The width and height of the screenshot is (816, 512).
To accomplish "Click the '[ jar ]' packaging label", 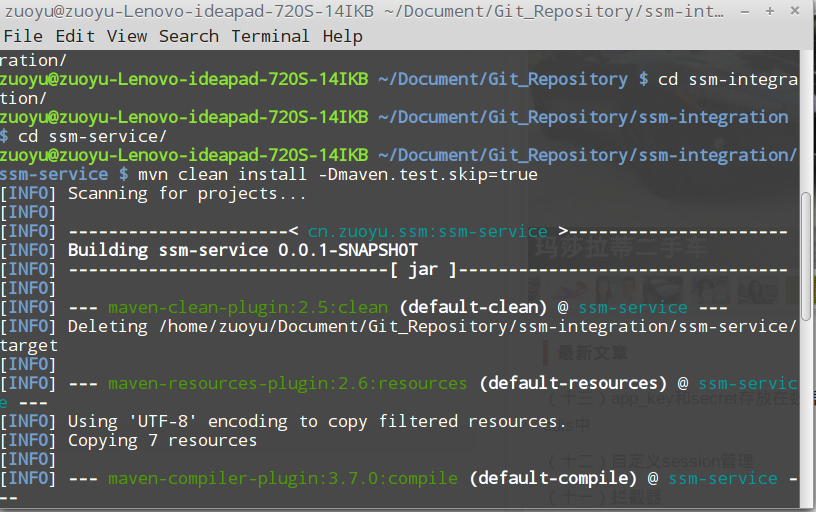I will coord(423,269).
